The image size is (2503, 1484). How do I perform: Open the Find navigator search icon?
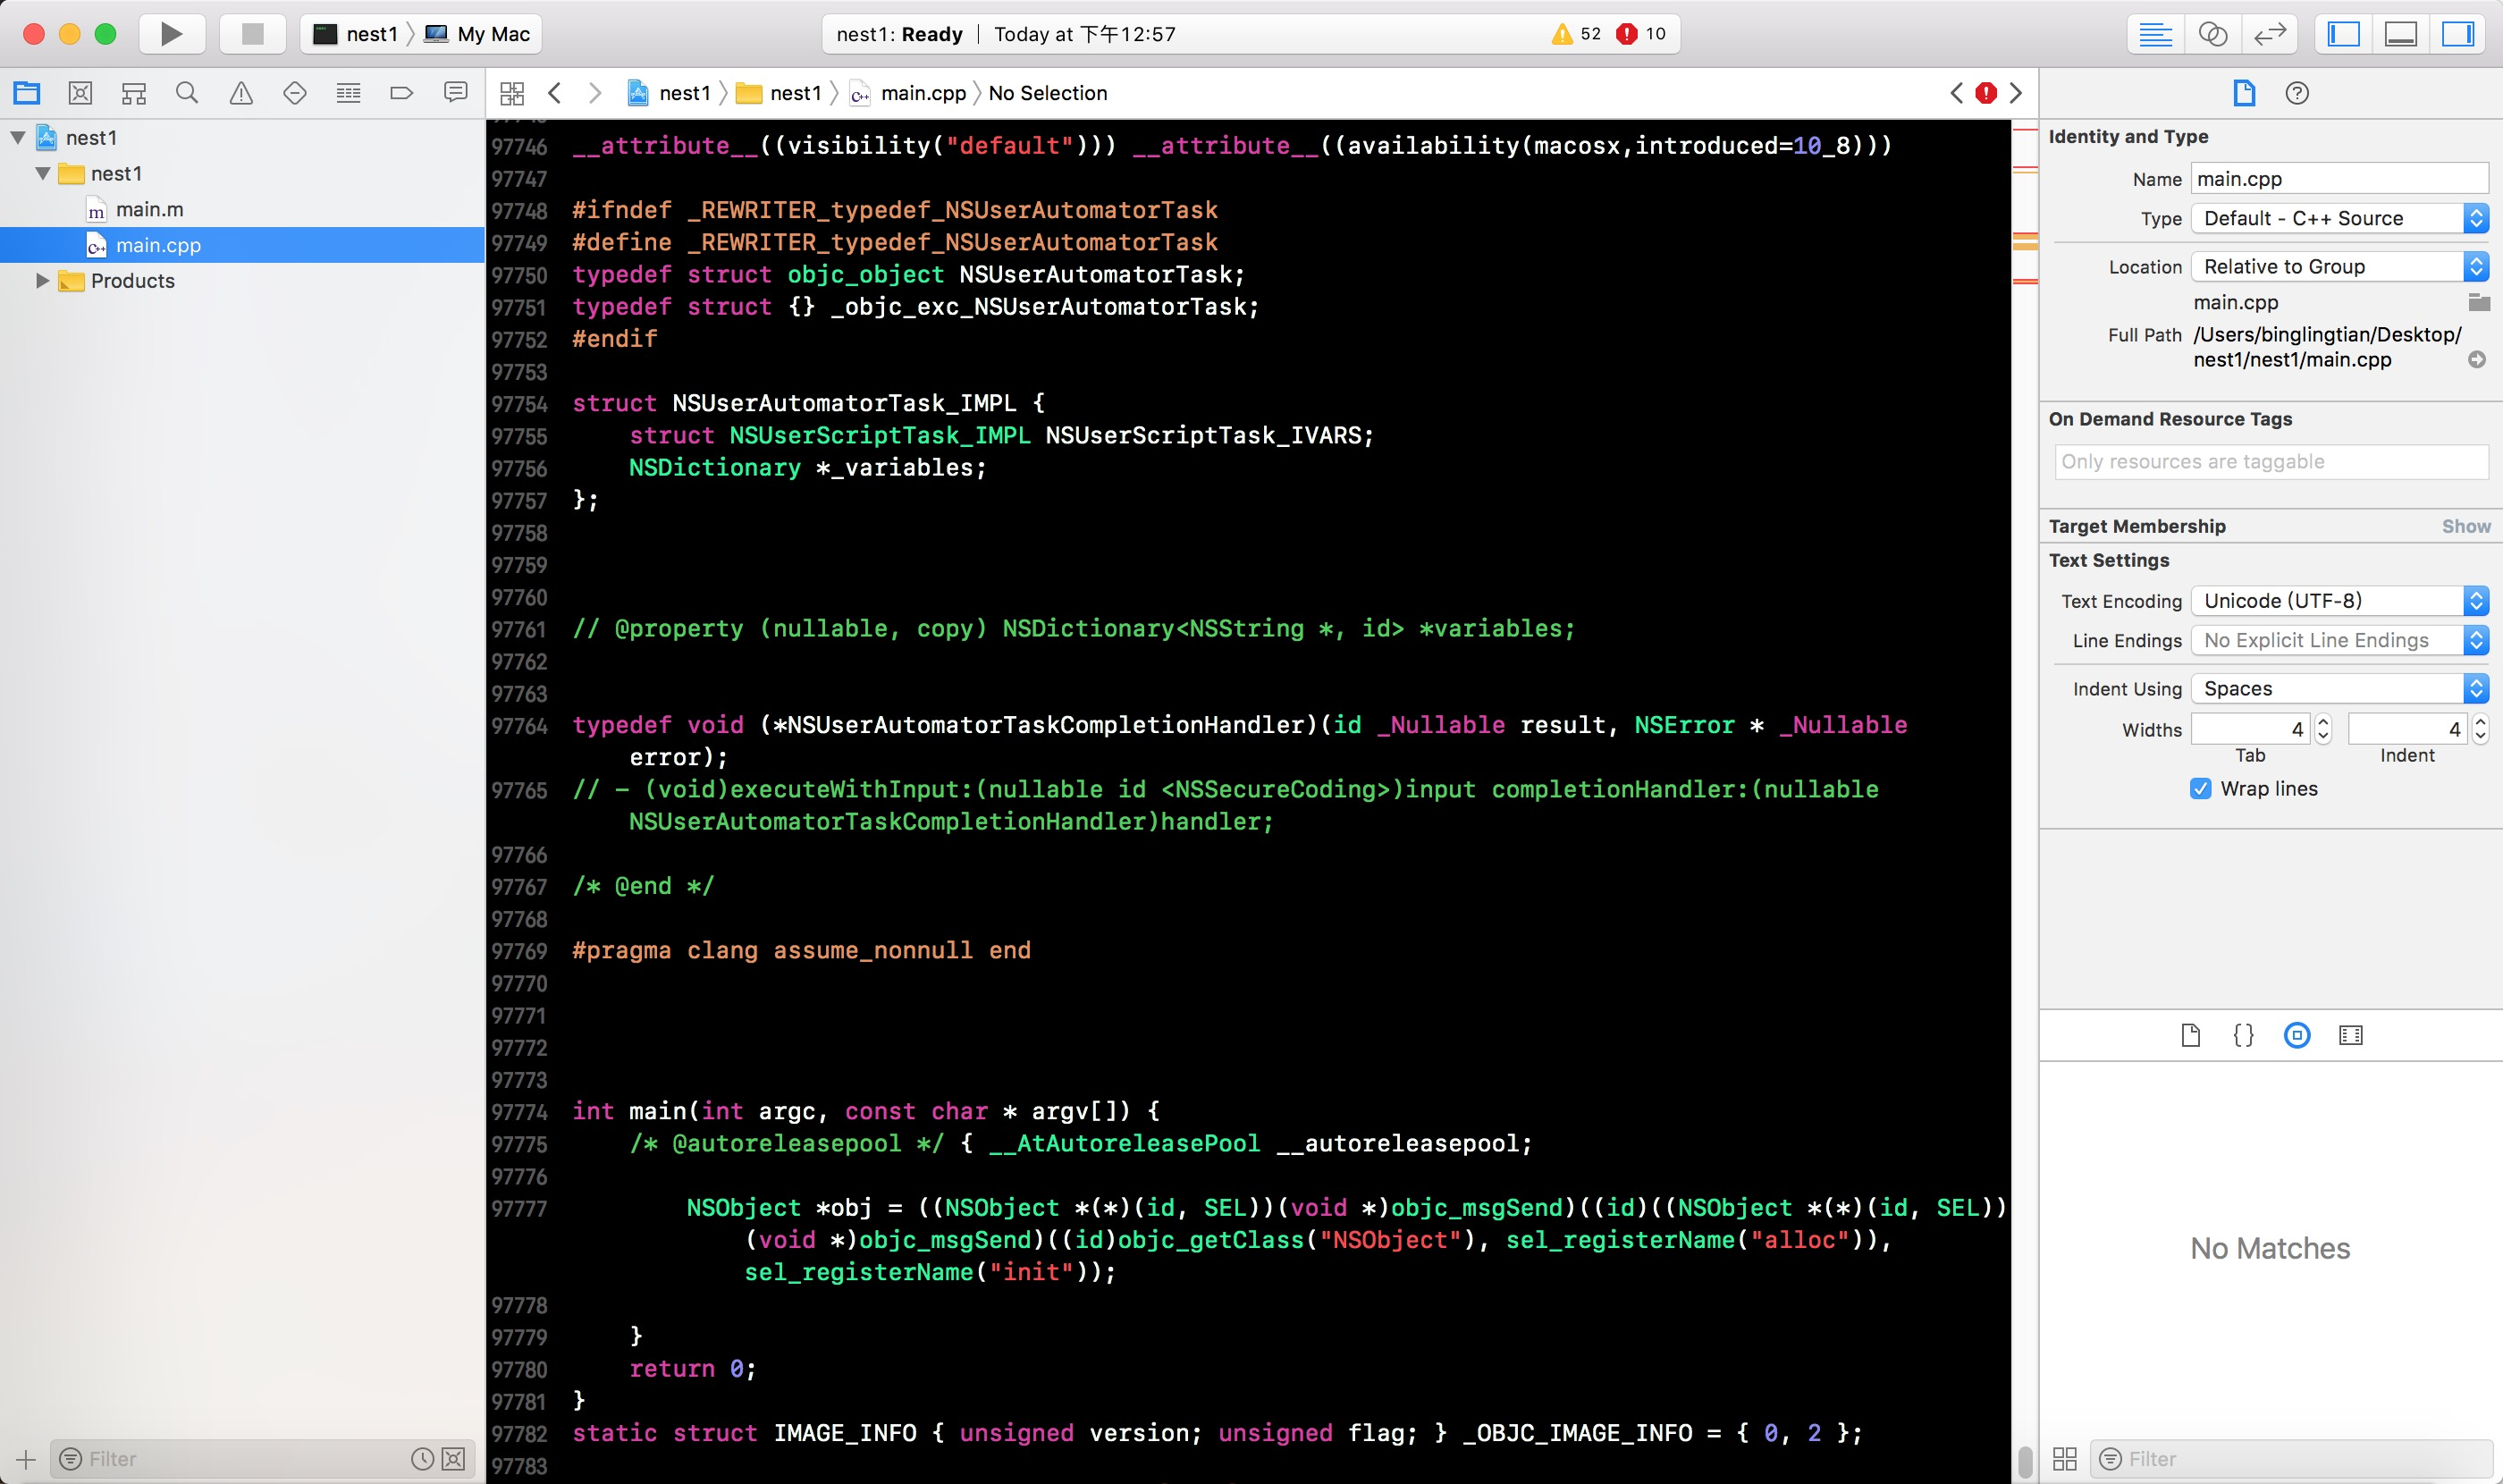[x=187, y=93]
